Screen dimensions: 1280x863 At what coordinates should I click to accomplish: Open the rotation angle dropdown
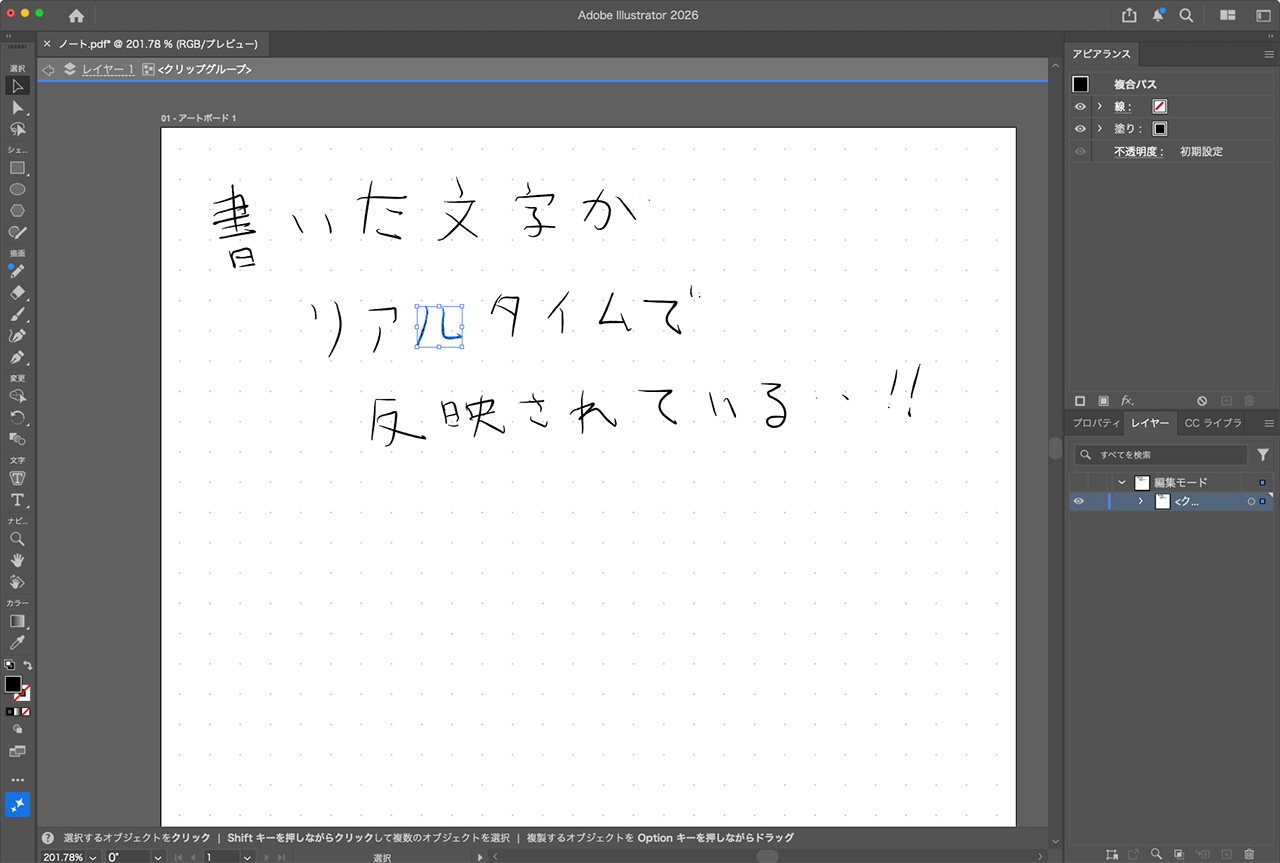(x=158, y=857)
